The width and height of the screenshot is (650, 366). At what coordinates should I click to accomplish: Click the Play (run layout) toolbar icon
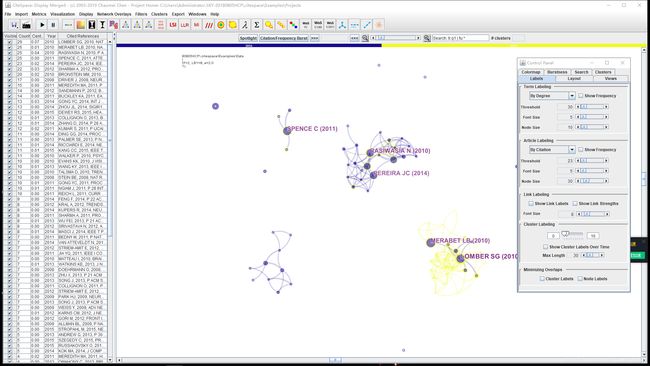42,25
